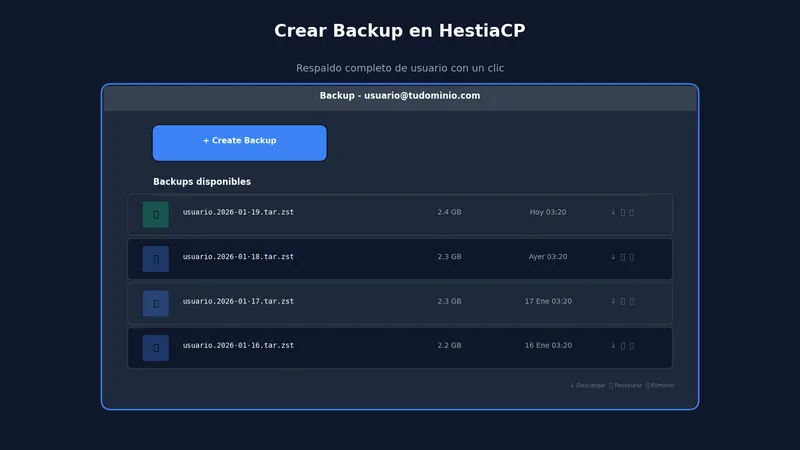This screenshot has width=800, height=450.
Task: Restore the usuario.2026-01-17.tar.zst backup
Action: (622, 301)
